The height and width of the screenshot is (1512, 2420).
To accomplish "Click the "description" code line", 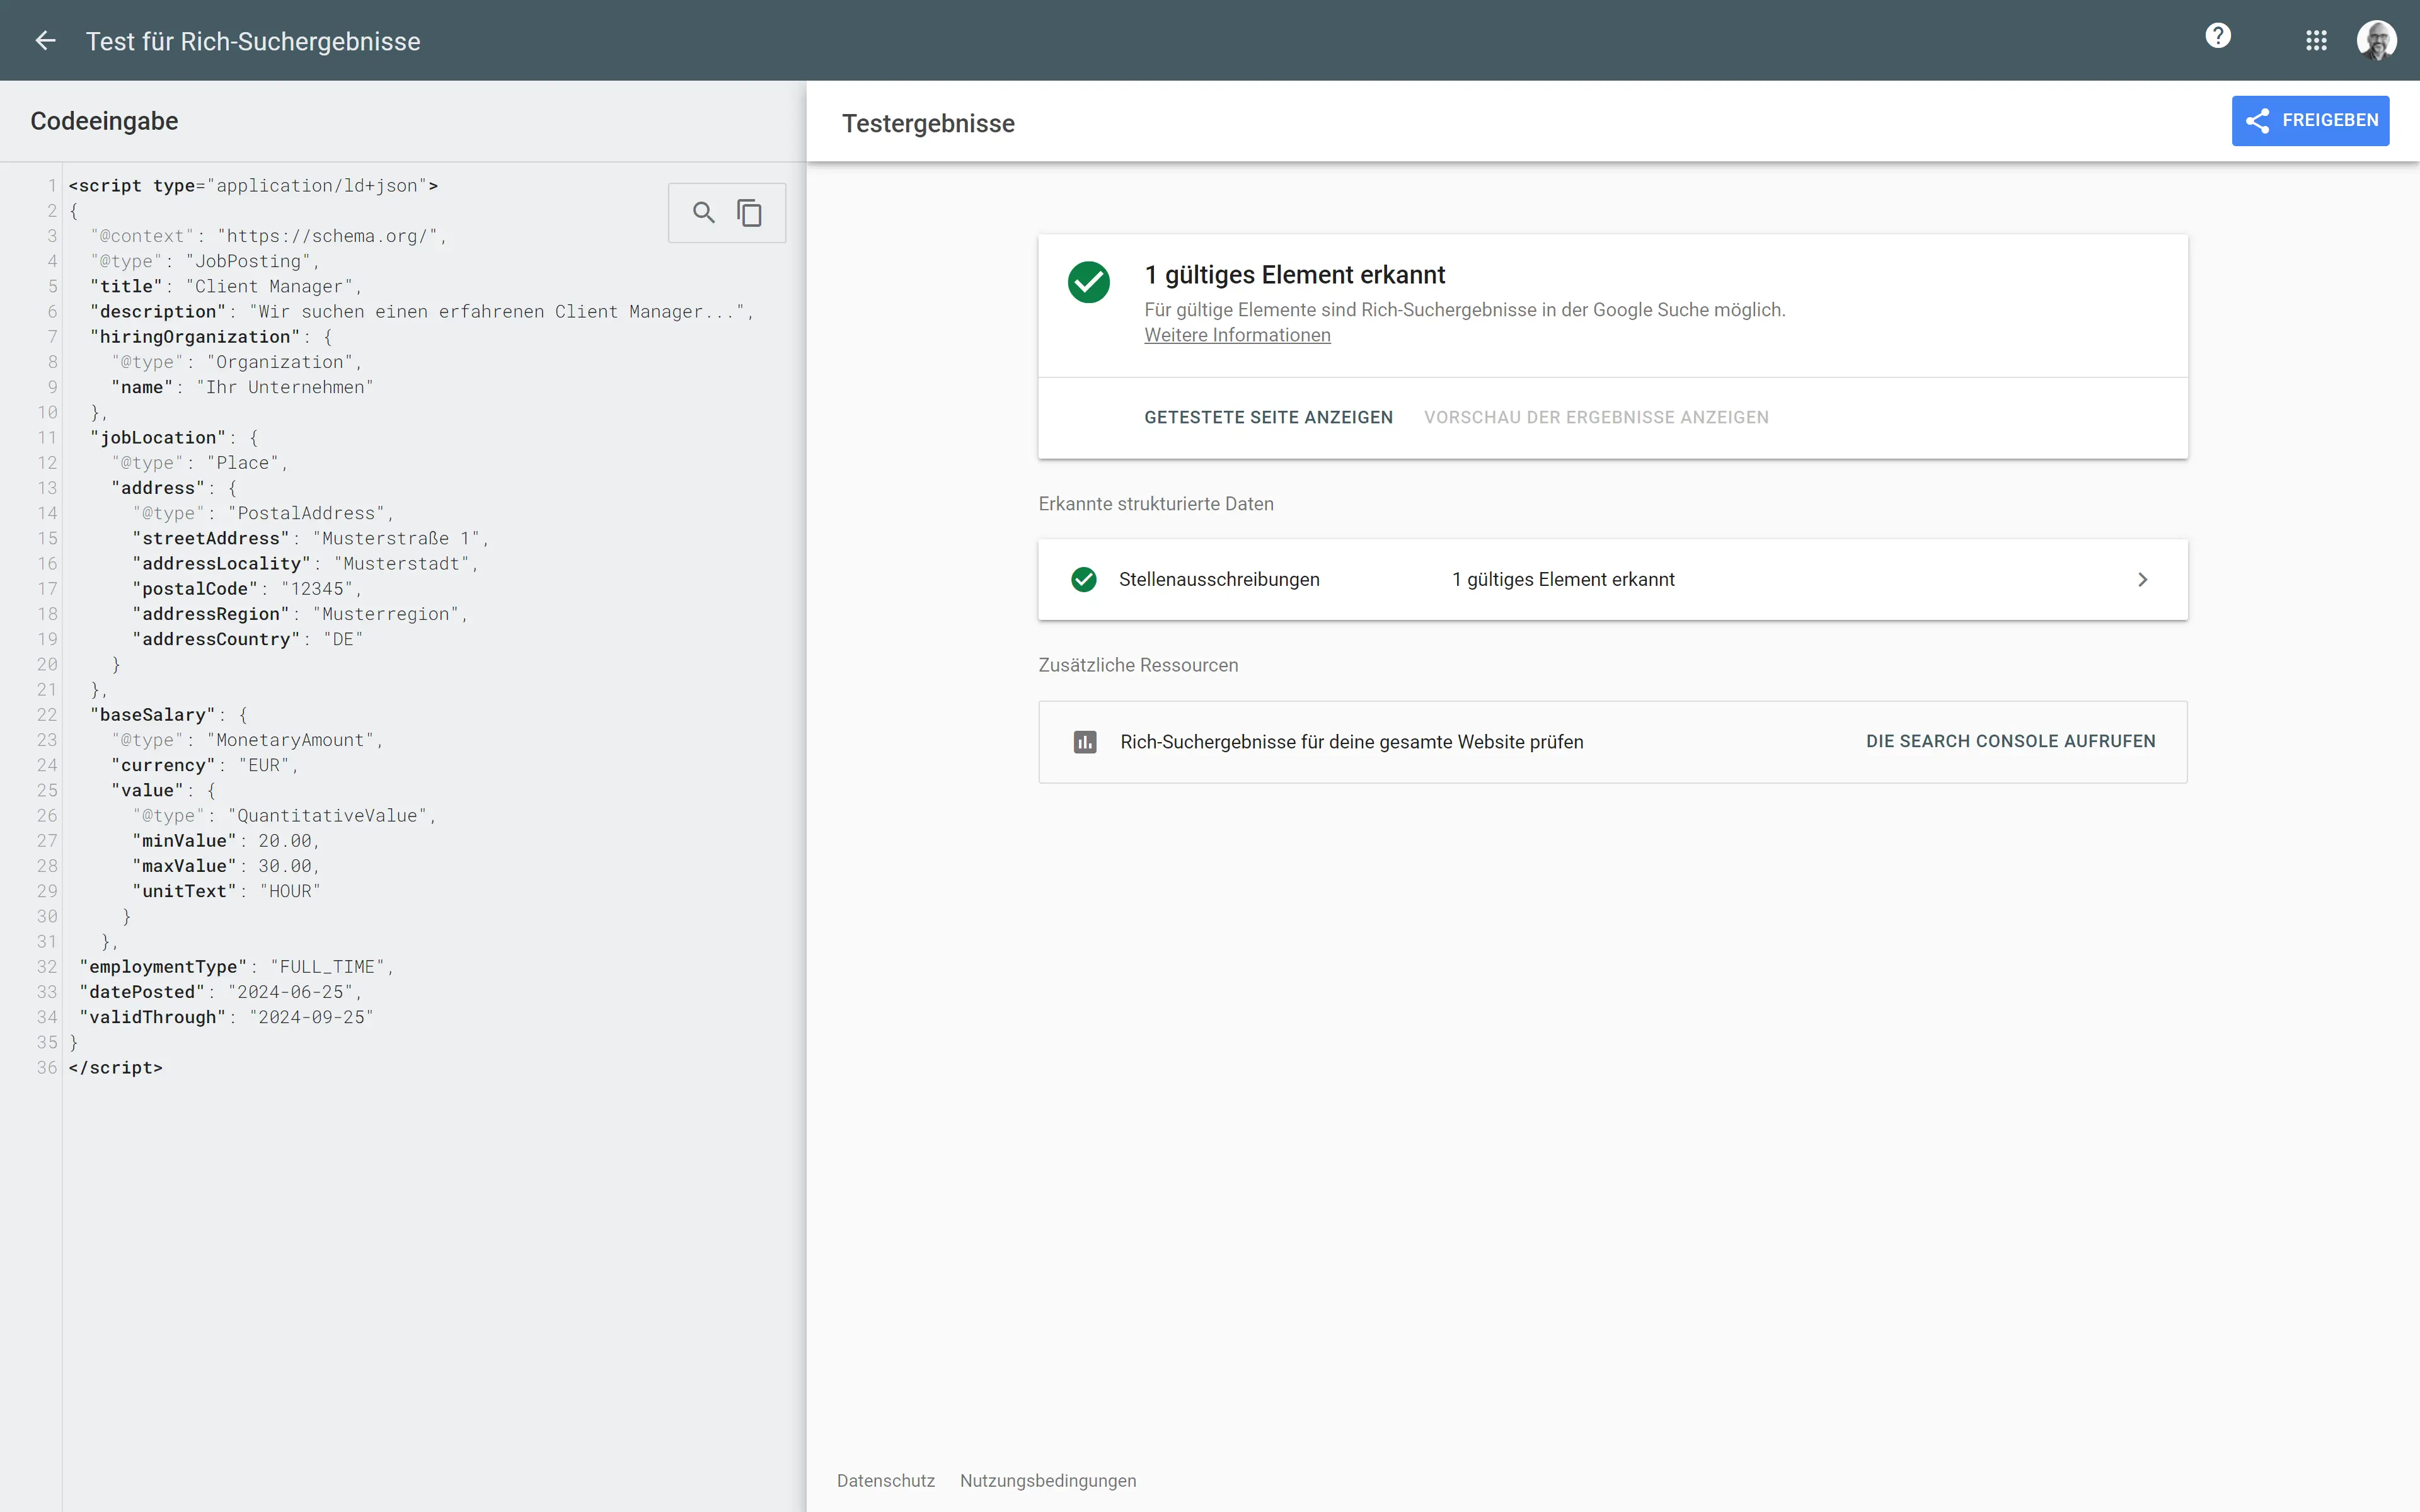I will click(421, 312).
